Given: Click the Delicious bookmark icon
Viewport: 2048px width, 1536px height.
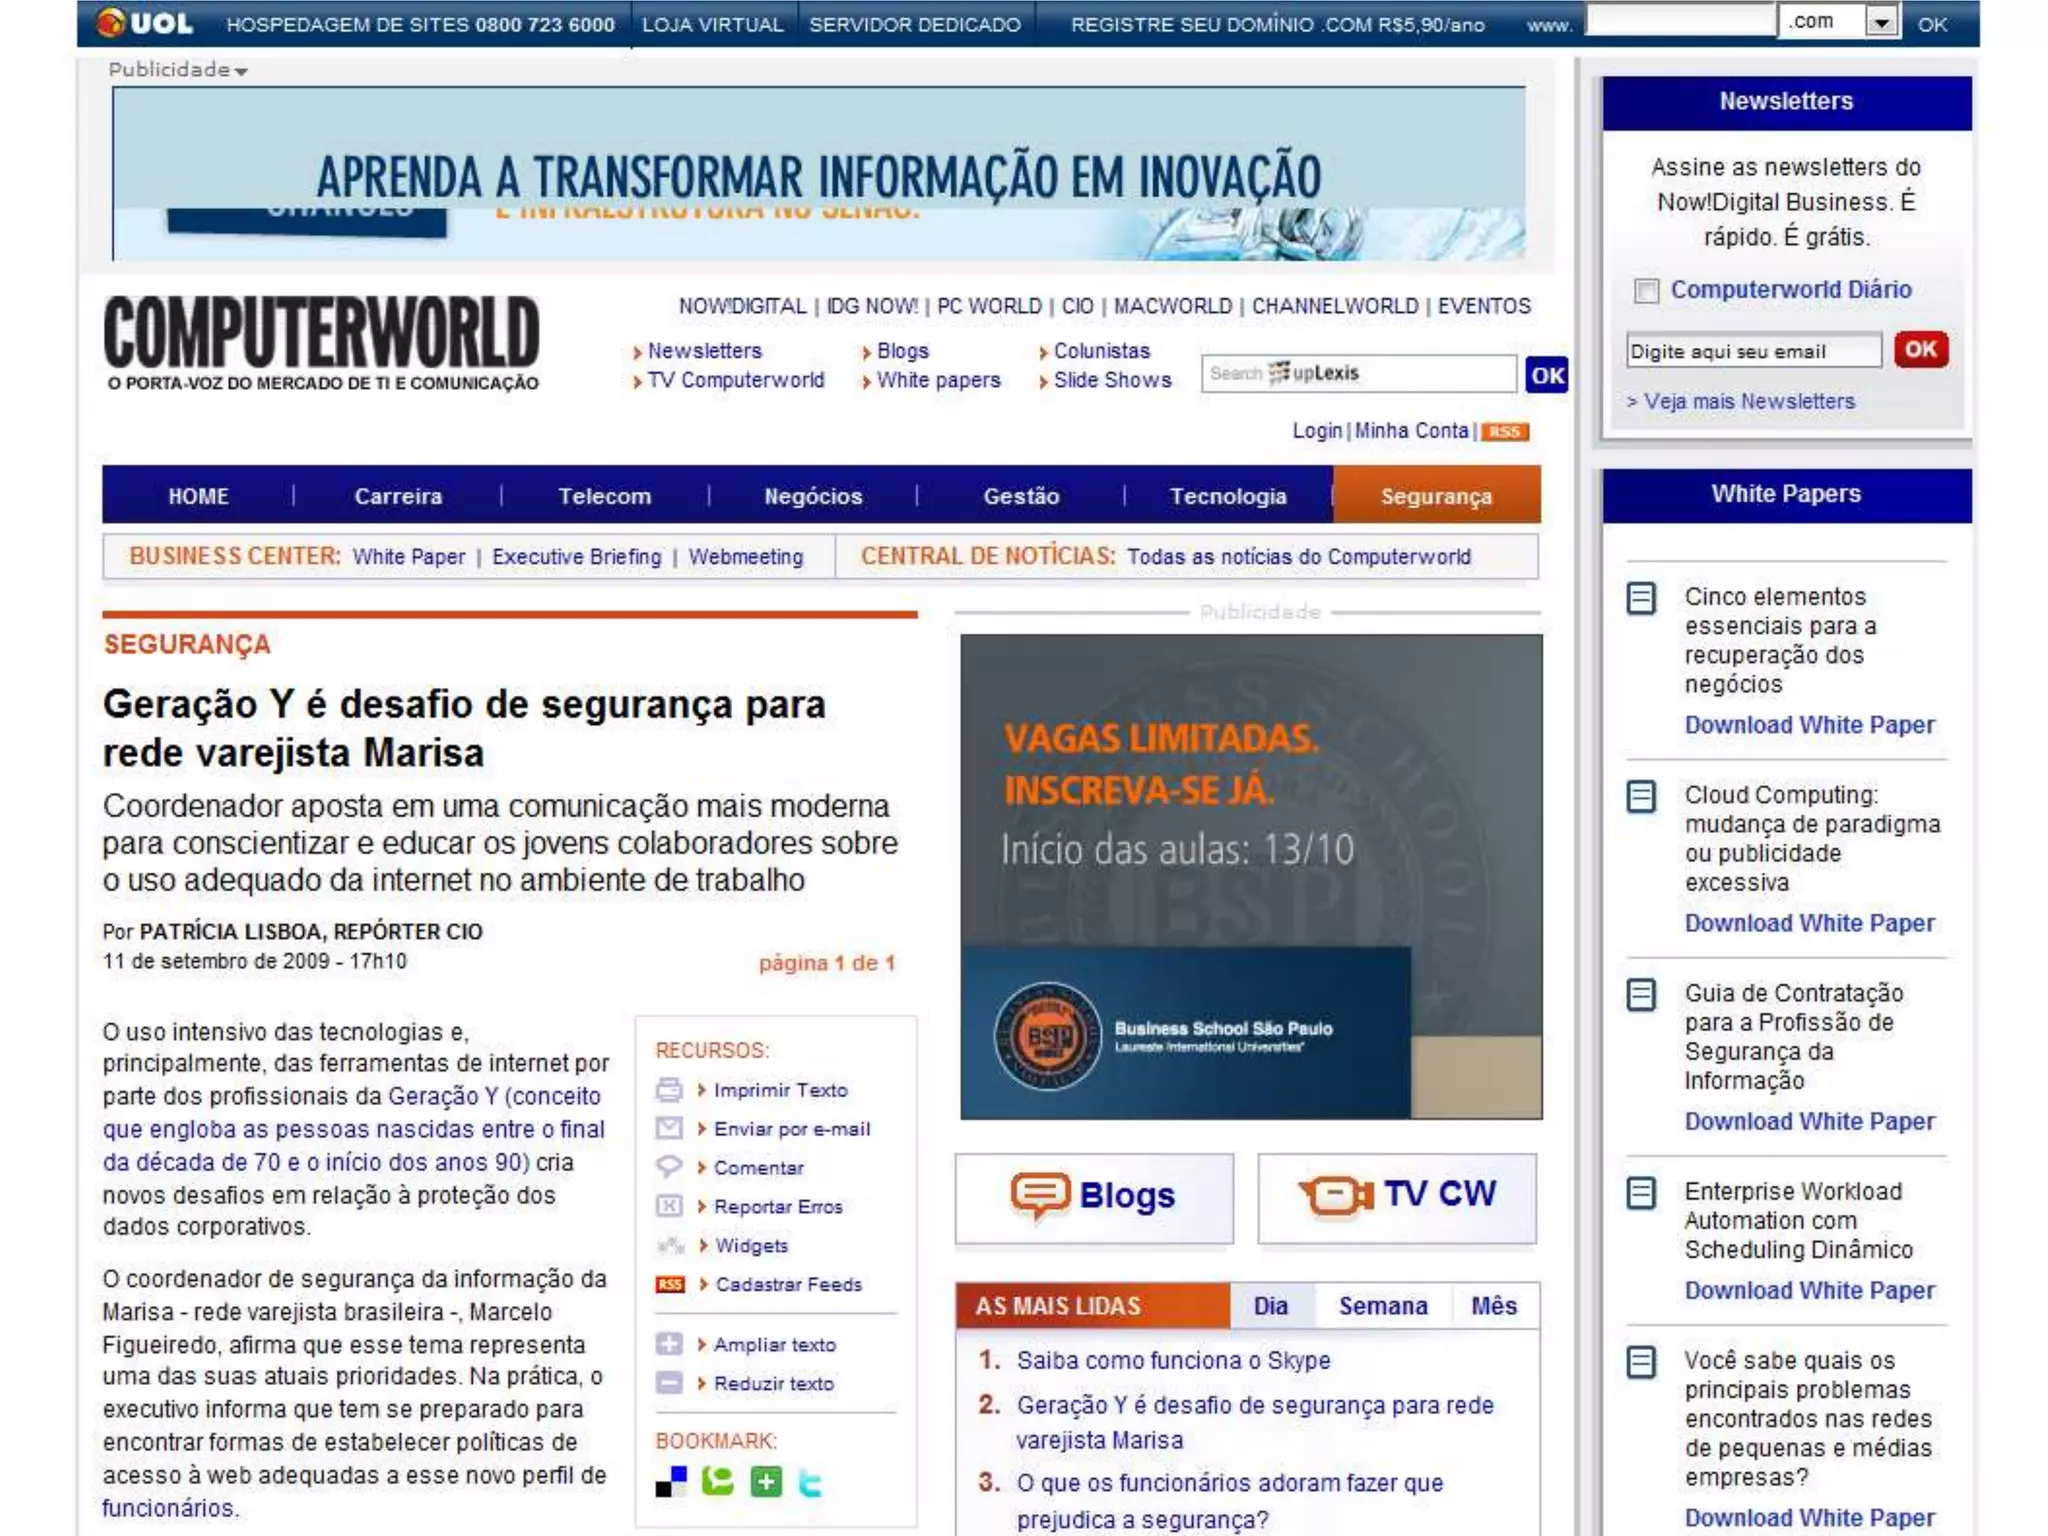Looking at the screenshot, I should pyautogui.click(x=672, y=1482).
